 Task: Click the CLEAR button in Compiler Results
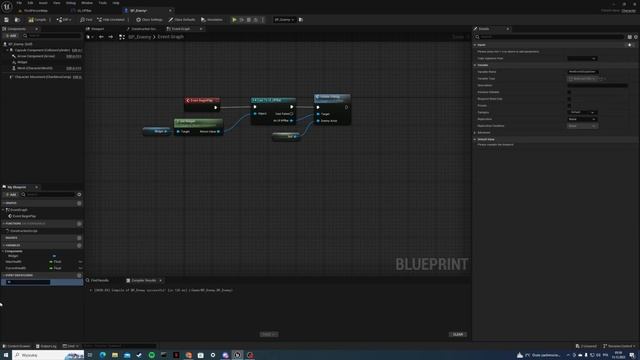pos(458,334)
